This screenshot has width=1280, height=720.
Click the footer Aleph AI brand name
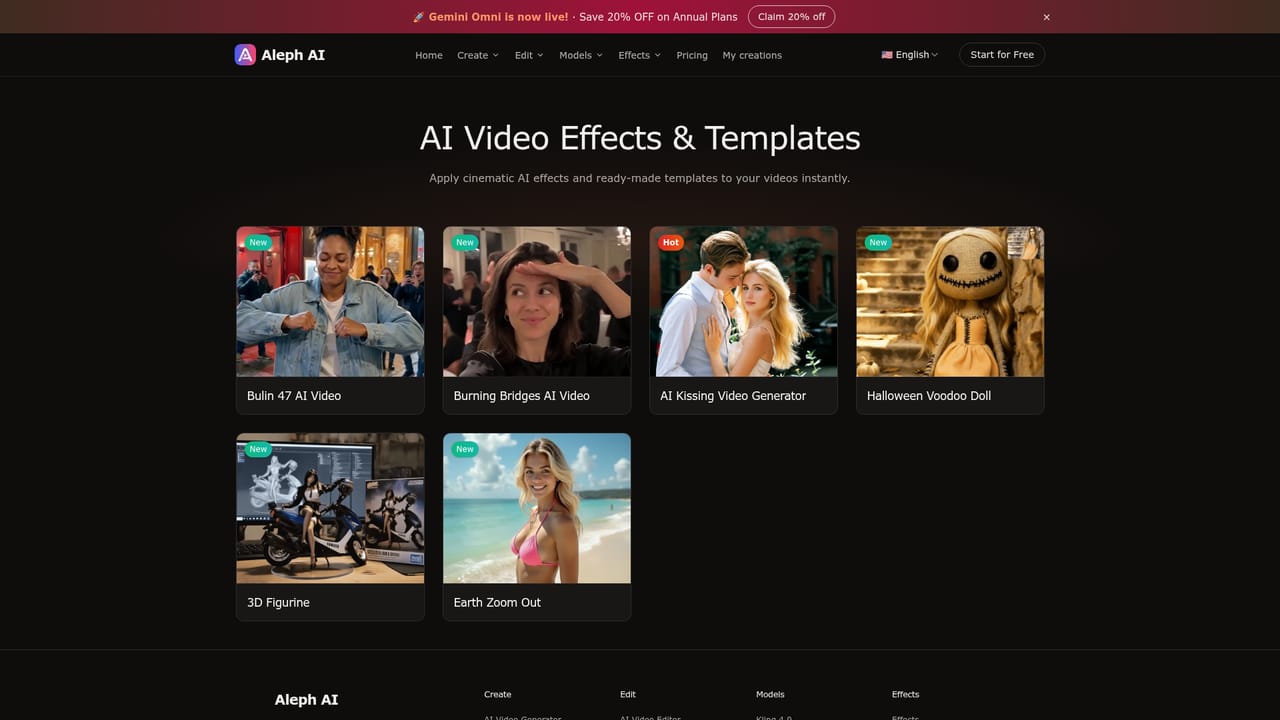click(306, 700)
